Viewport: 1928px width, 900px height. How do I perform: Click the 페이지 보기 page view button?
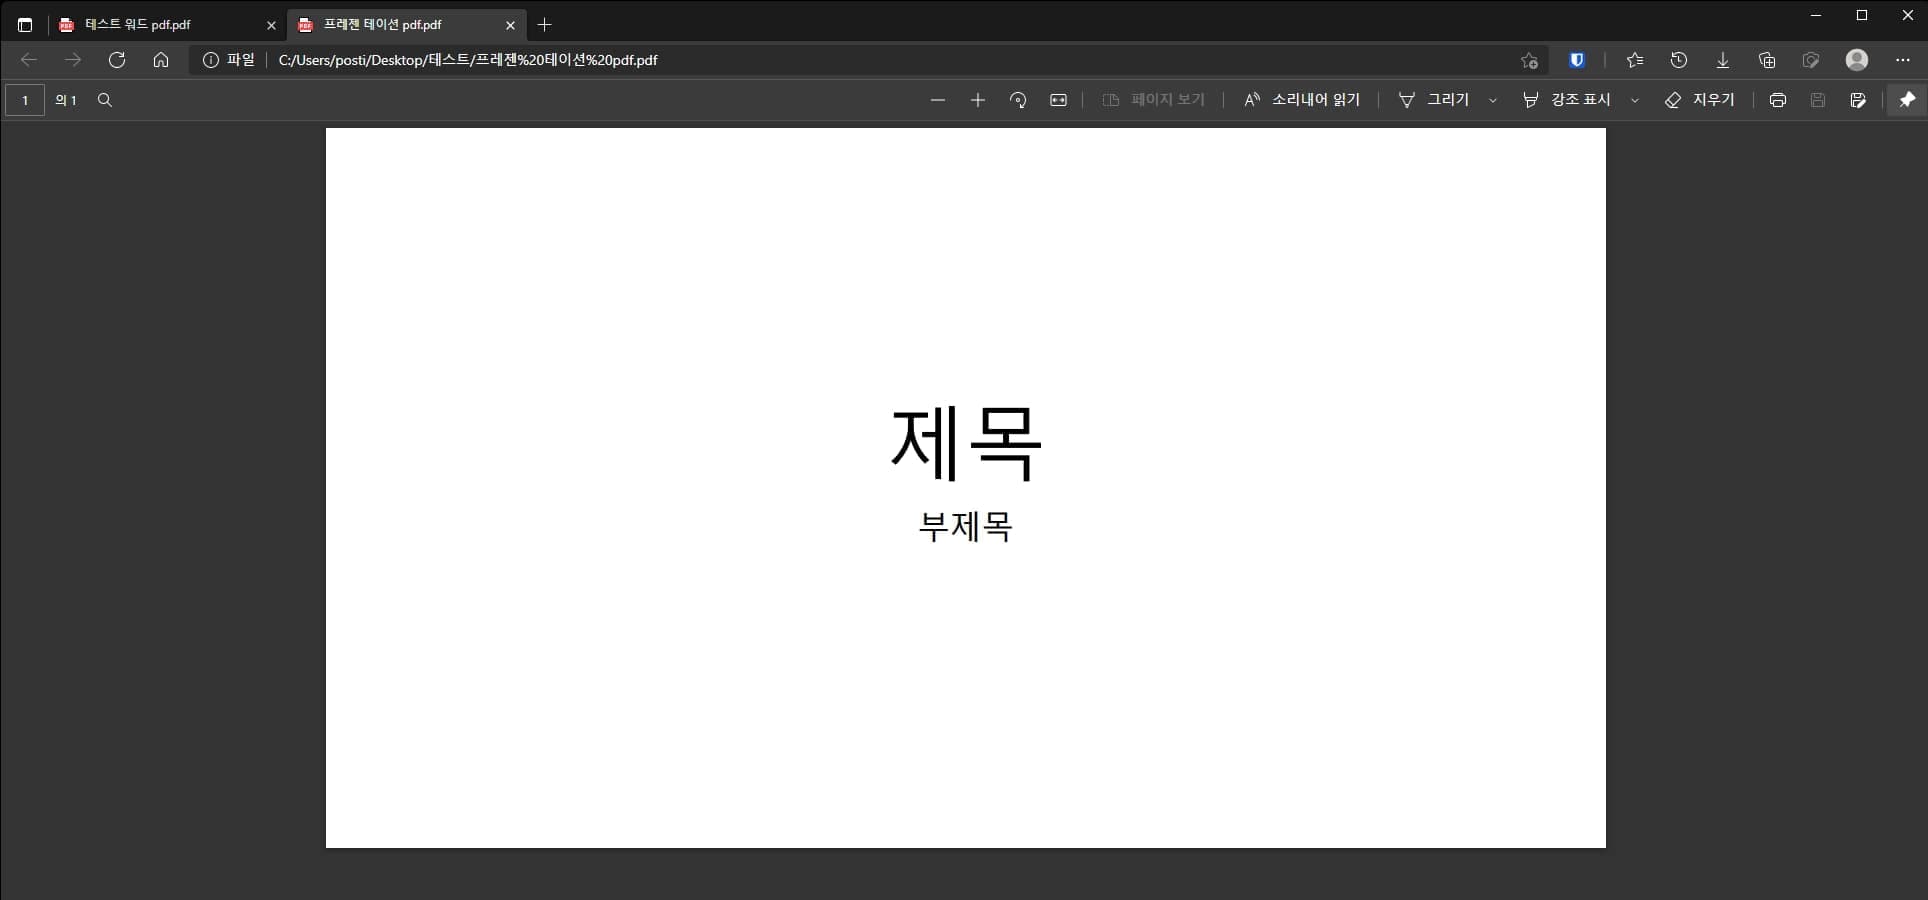1155,100
